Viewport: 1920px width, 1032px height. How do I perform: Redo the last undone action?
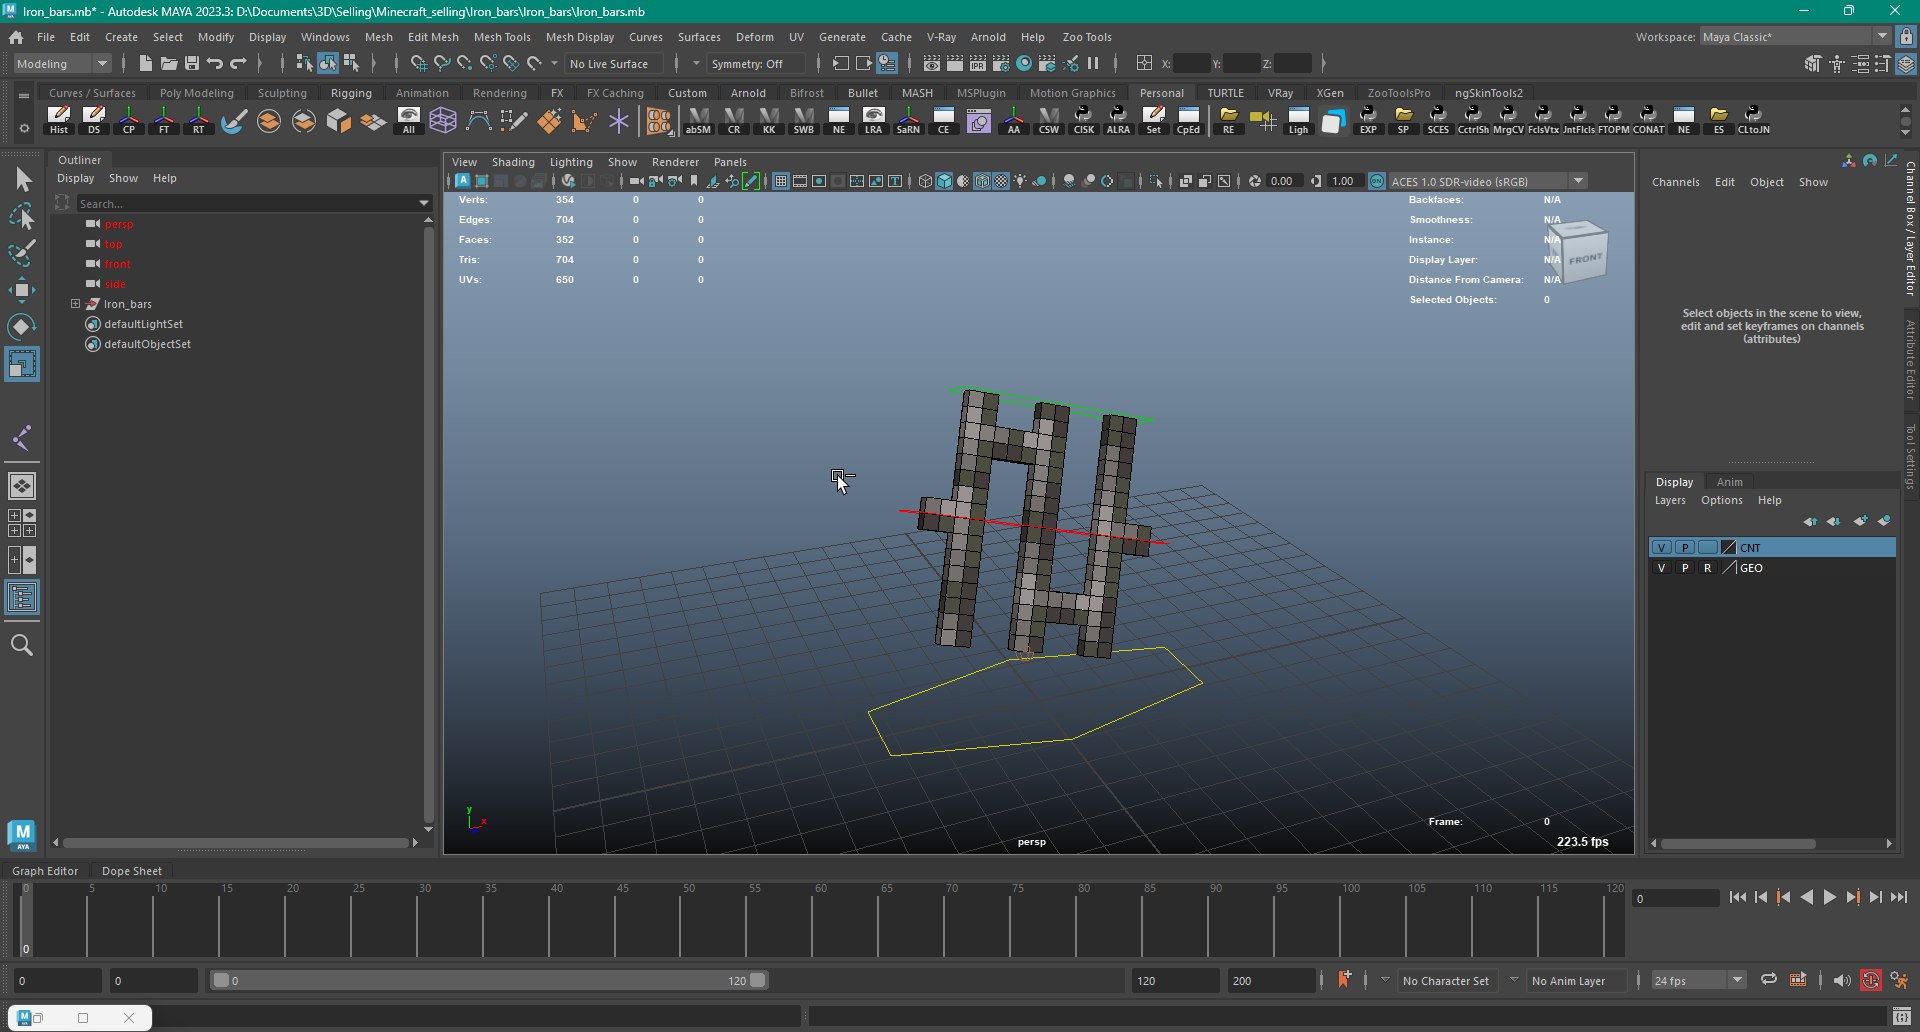click(238, 63)
